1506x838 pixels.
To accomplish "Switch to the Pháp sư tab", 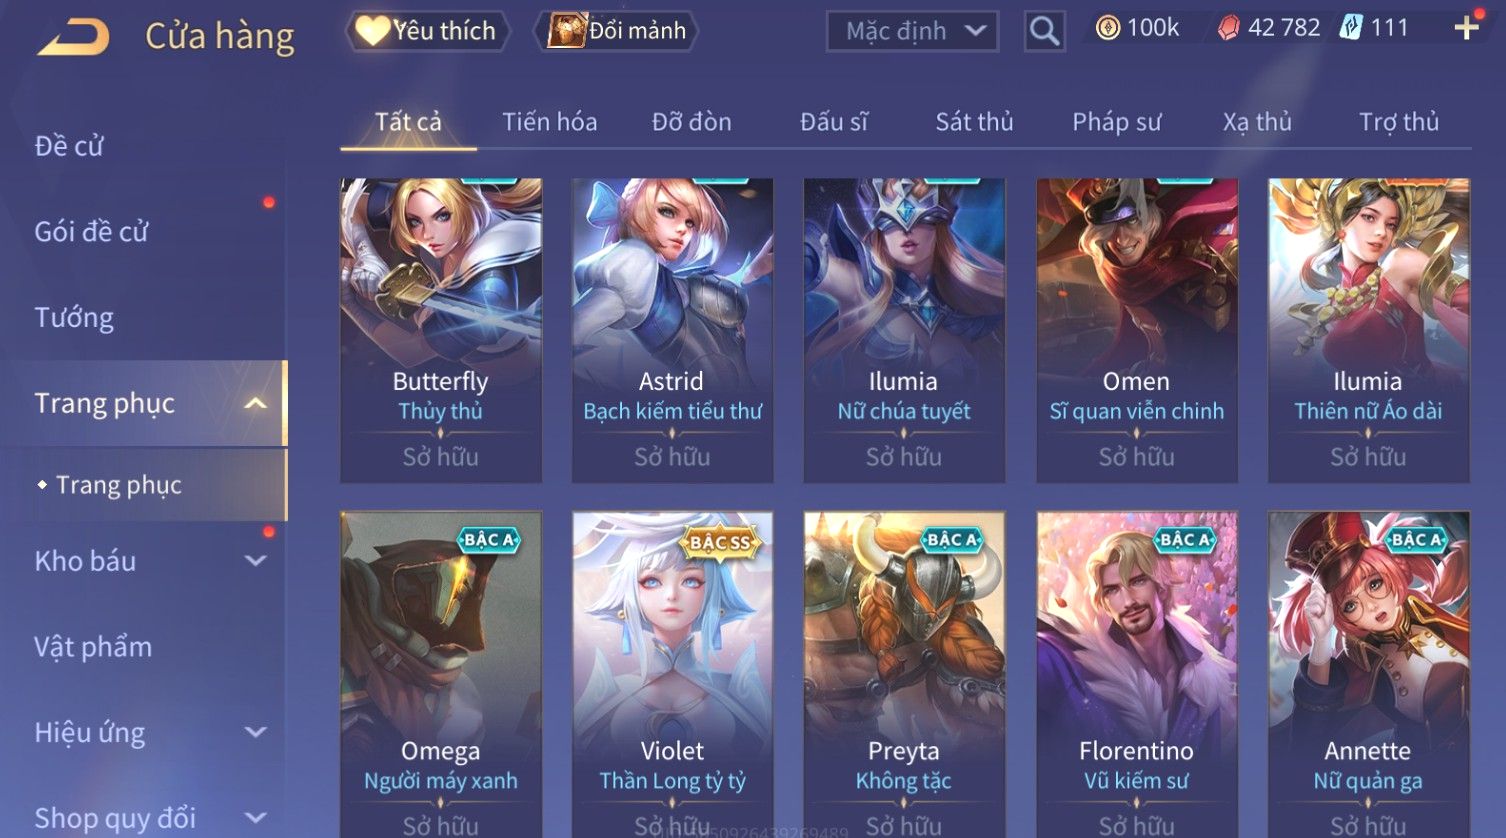I will 1116,122.
